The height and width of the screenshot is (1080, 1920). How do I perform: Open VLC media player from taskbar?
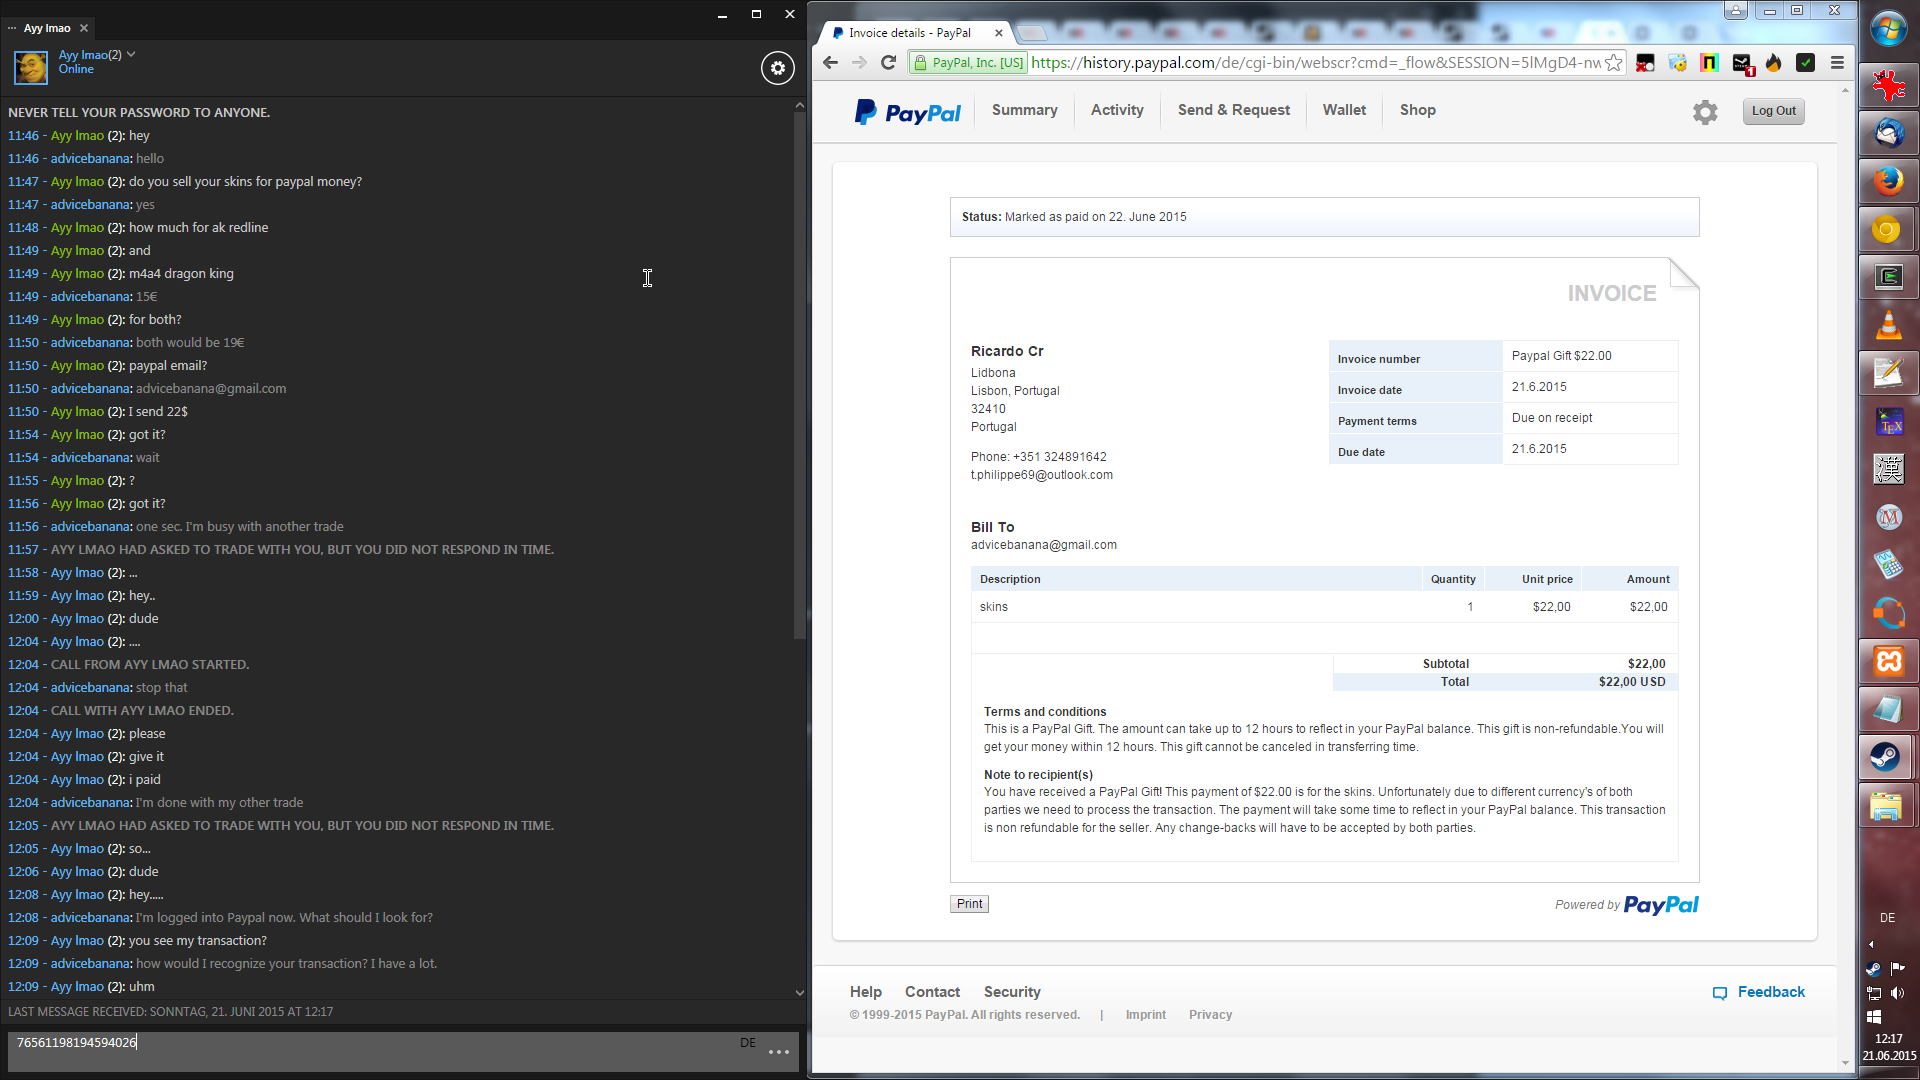point(1887,325)
